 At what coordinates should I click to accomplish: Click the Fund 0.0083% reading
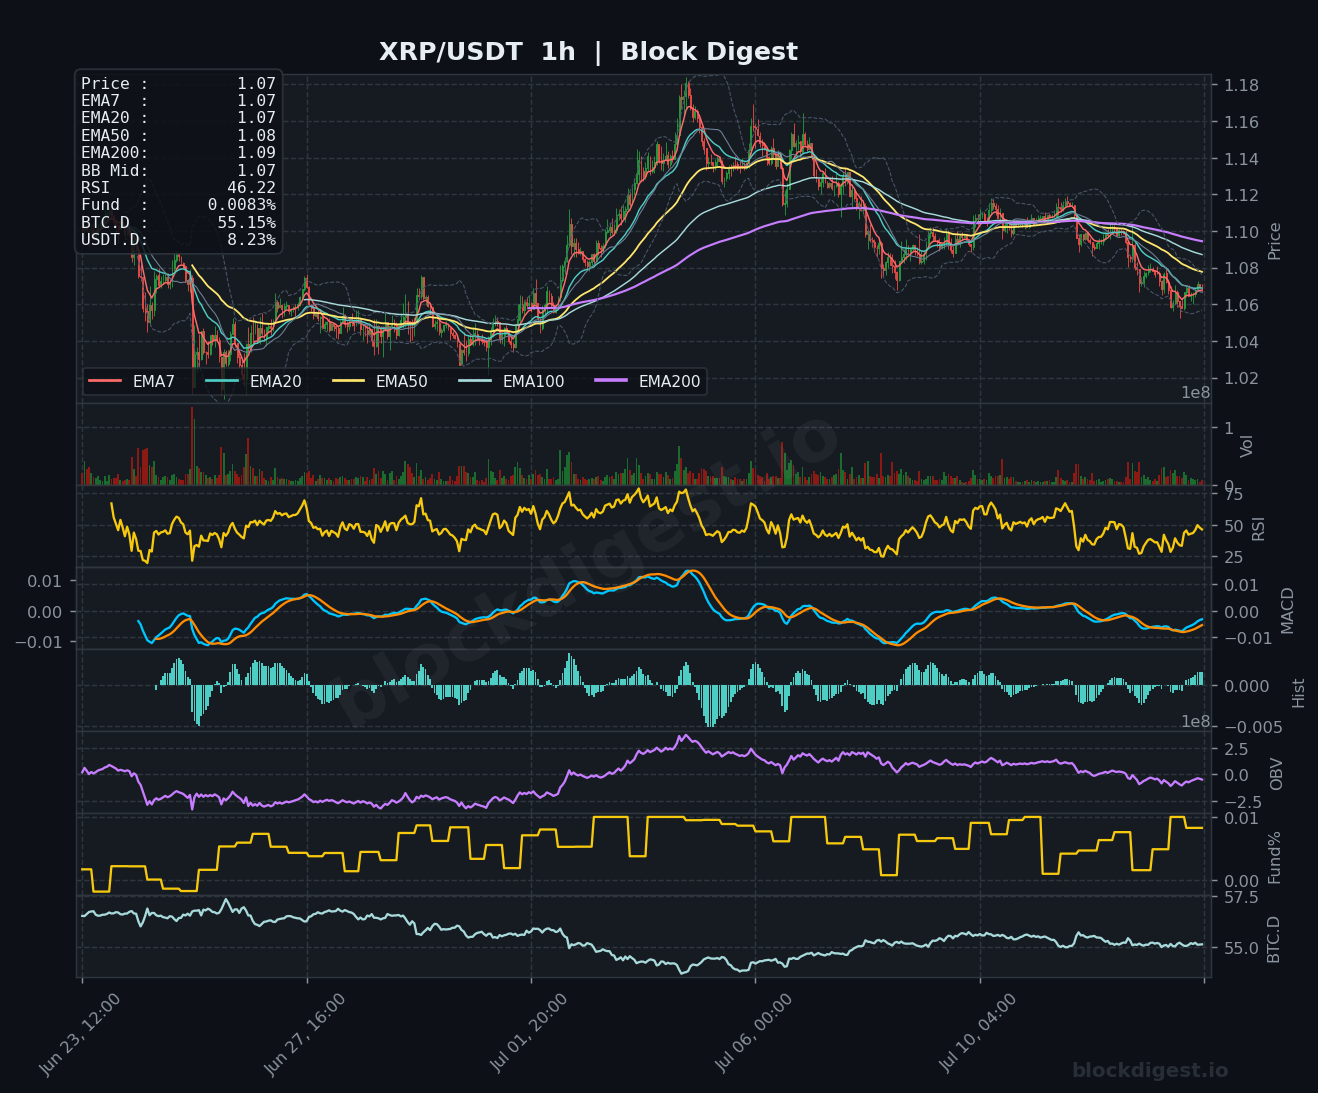[x=178, y=205]
